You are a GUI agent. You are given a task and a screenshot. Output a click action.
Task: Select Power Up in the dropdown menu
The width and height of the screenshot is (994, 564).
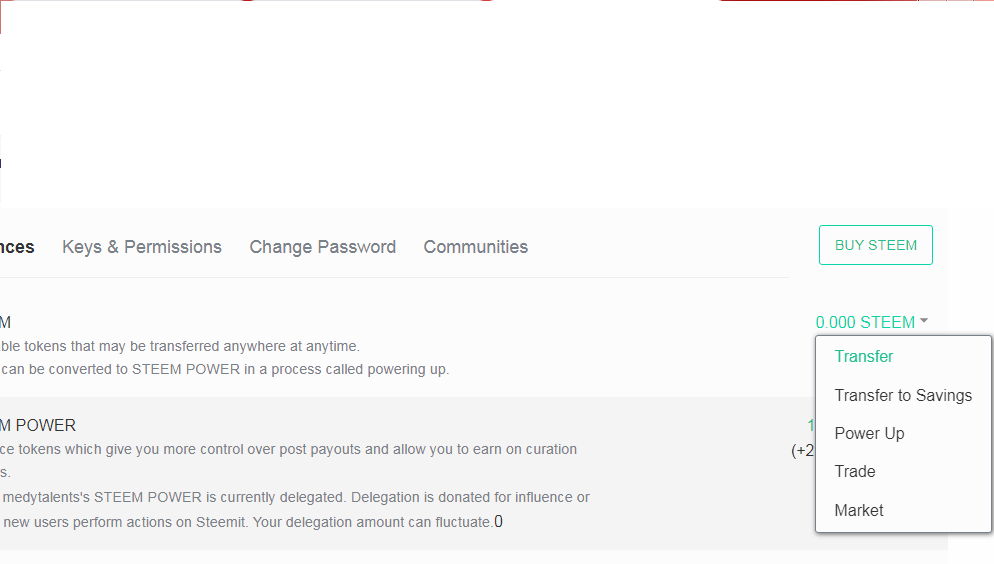click(x=869, y=433)
